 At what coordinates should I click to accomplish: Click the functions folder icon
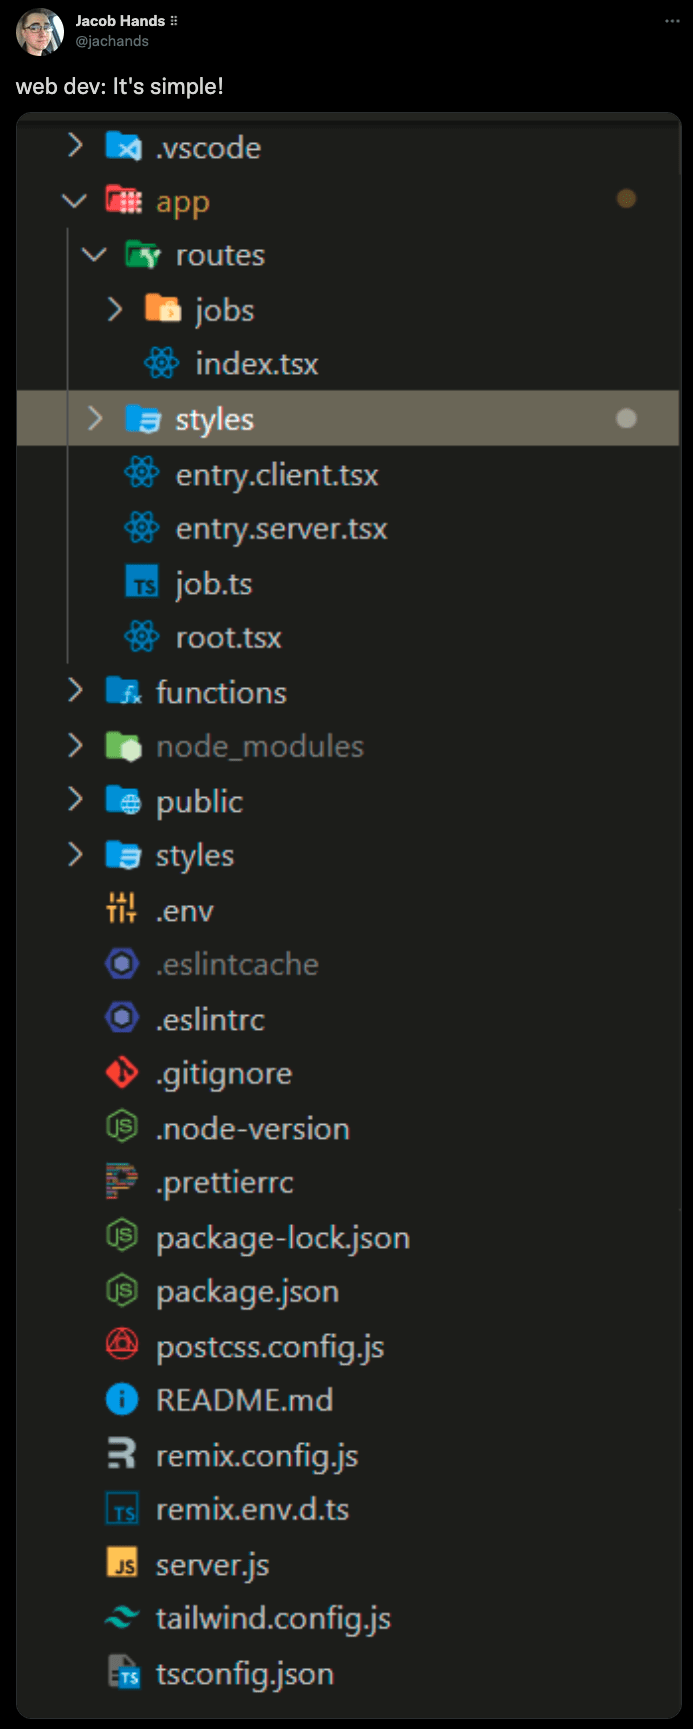[x=123, y=692]
